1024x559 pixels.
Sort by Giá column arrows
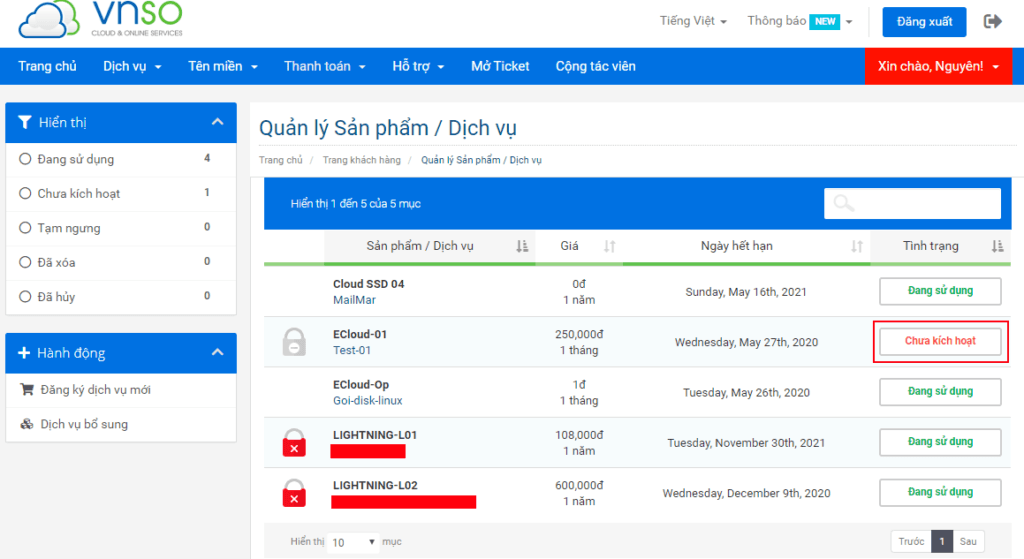pyautogui.click(x=609, y=246)
